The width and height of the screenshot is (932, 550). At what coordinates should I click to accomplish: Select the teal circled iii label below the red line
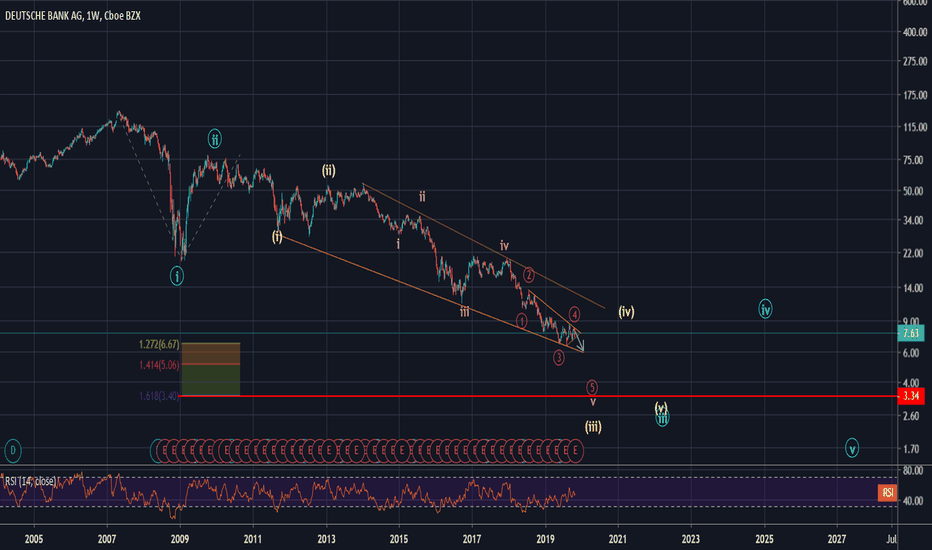tap(662, 418)
